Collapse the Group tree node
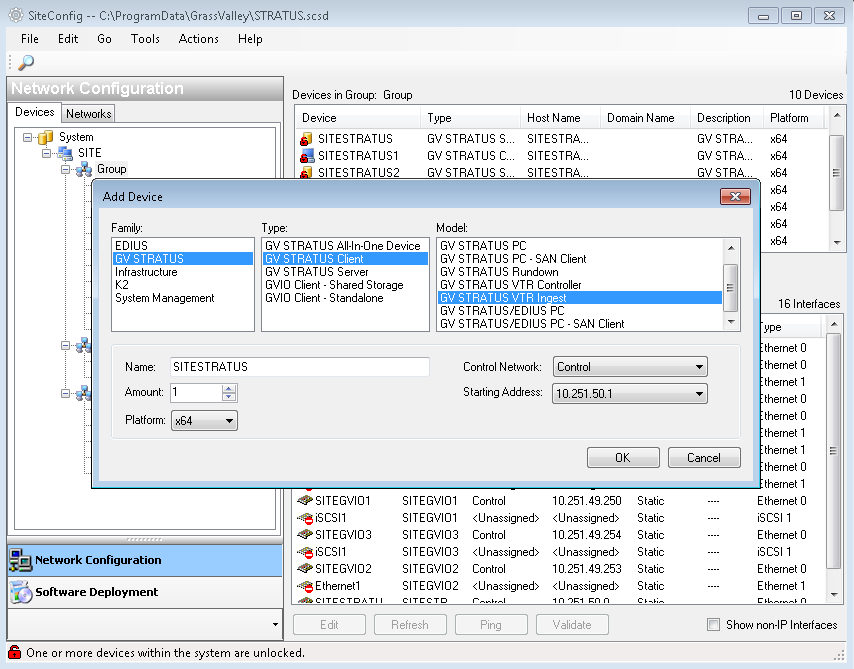The image size is (854, 669). pyautogui.click(x=65, y=169)
